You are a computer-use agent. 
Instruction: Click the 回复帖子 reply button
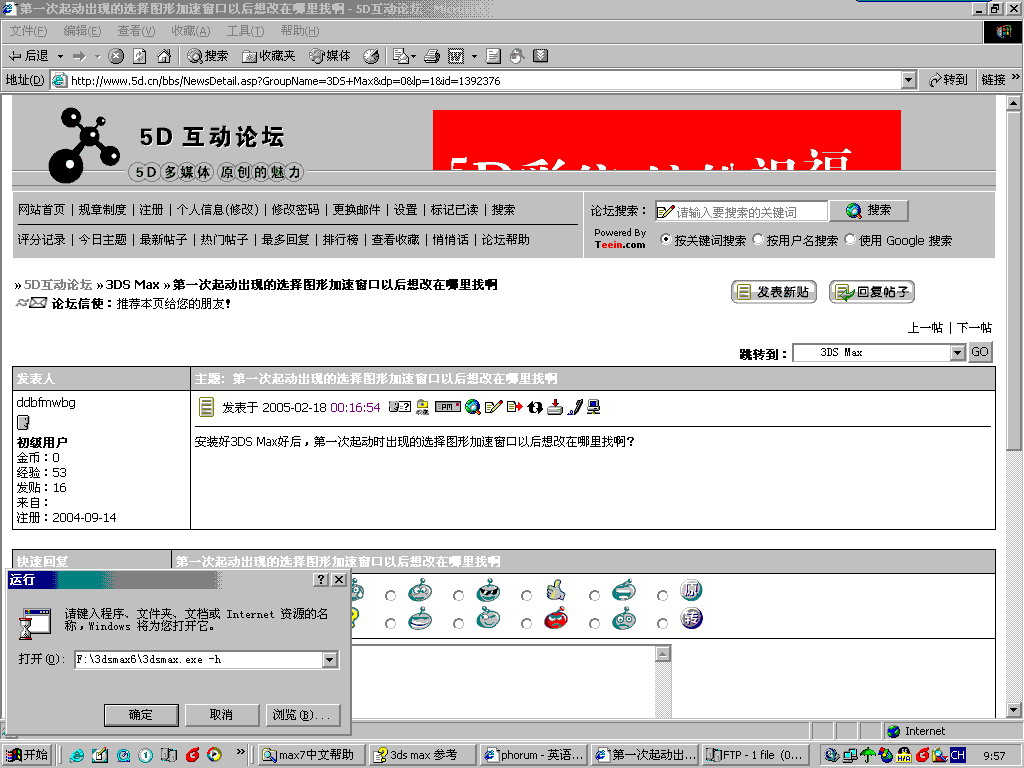[872, 292]
